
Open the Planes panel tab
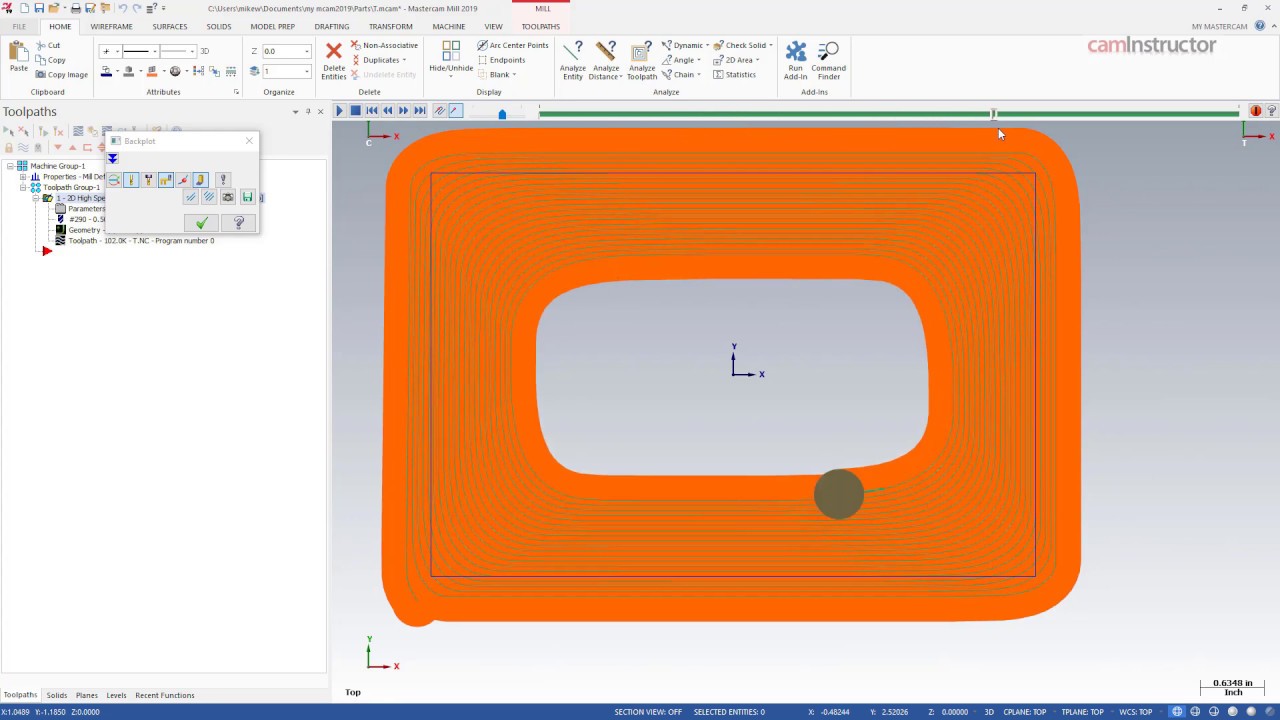[x=87, y=695]
